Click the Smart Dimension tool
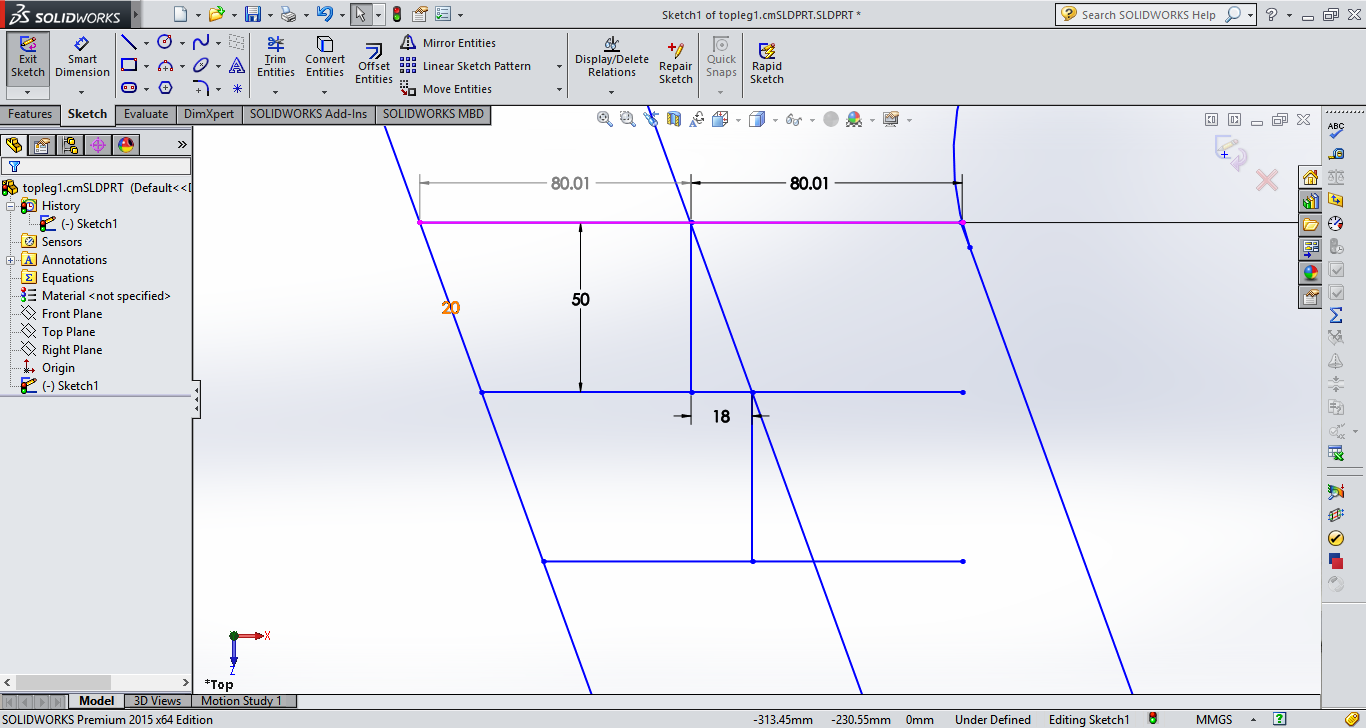Screen dimensions: 1366x728 pyautogui.click(x=82, y=57)
